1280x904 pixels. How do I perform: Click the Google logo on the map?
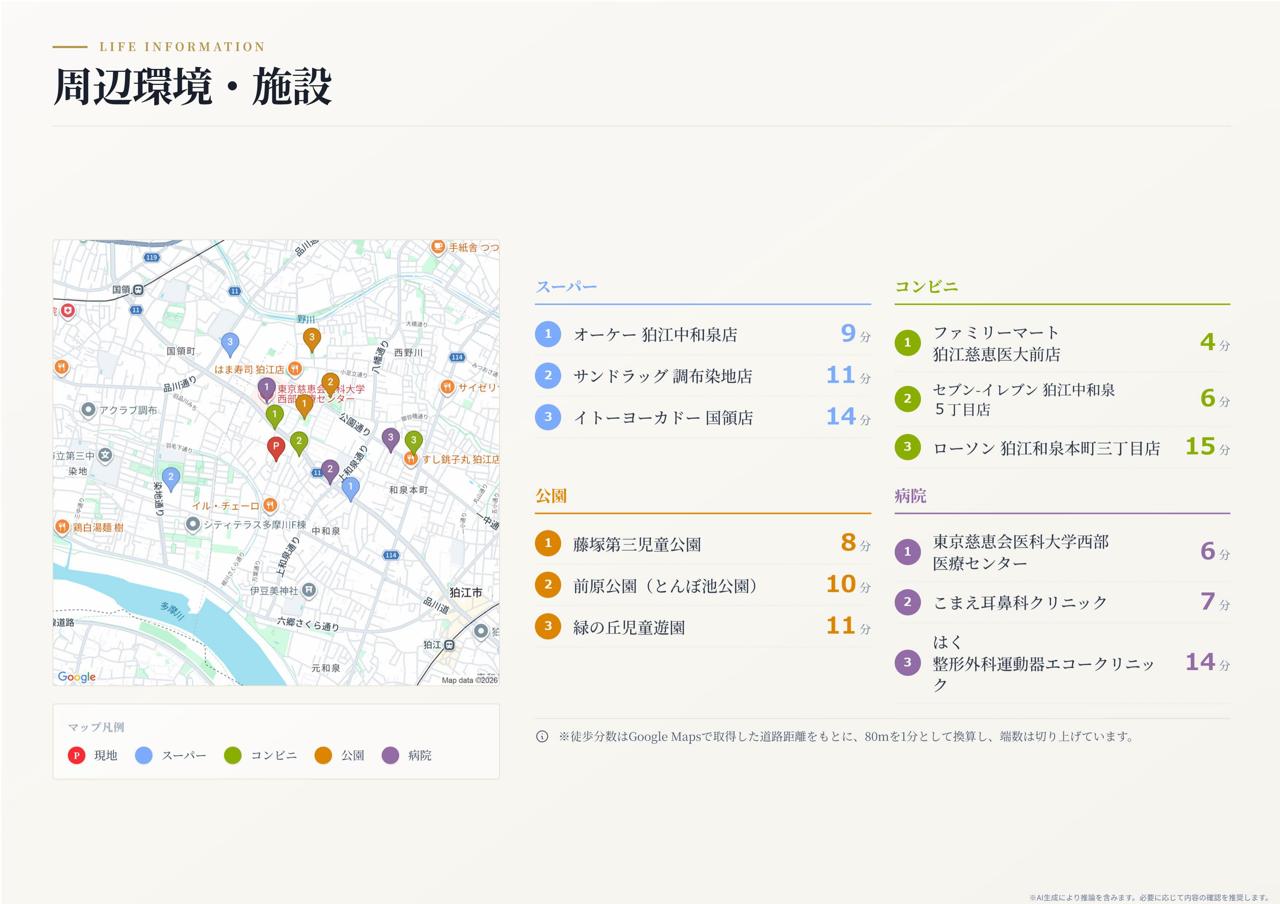click(x=77, y=677)
